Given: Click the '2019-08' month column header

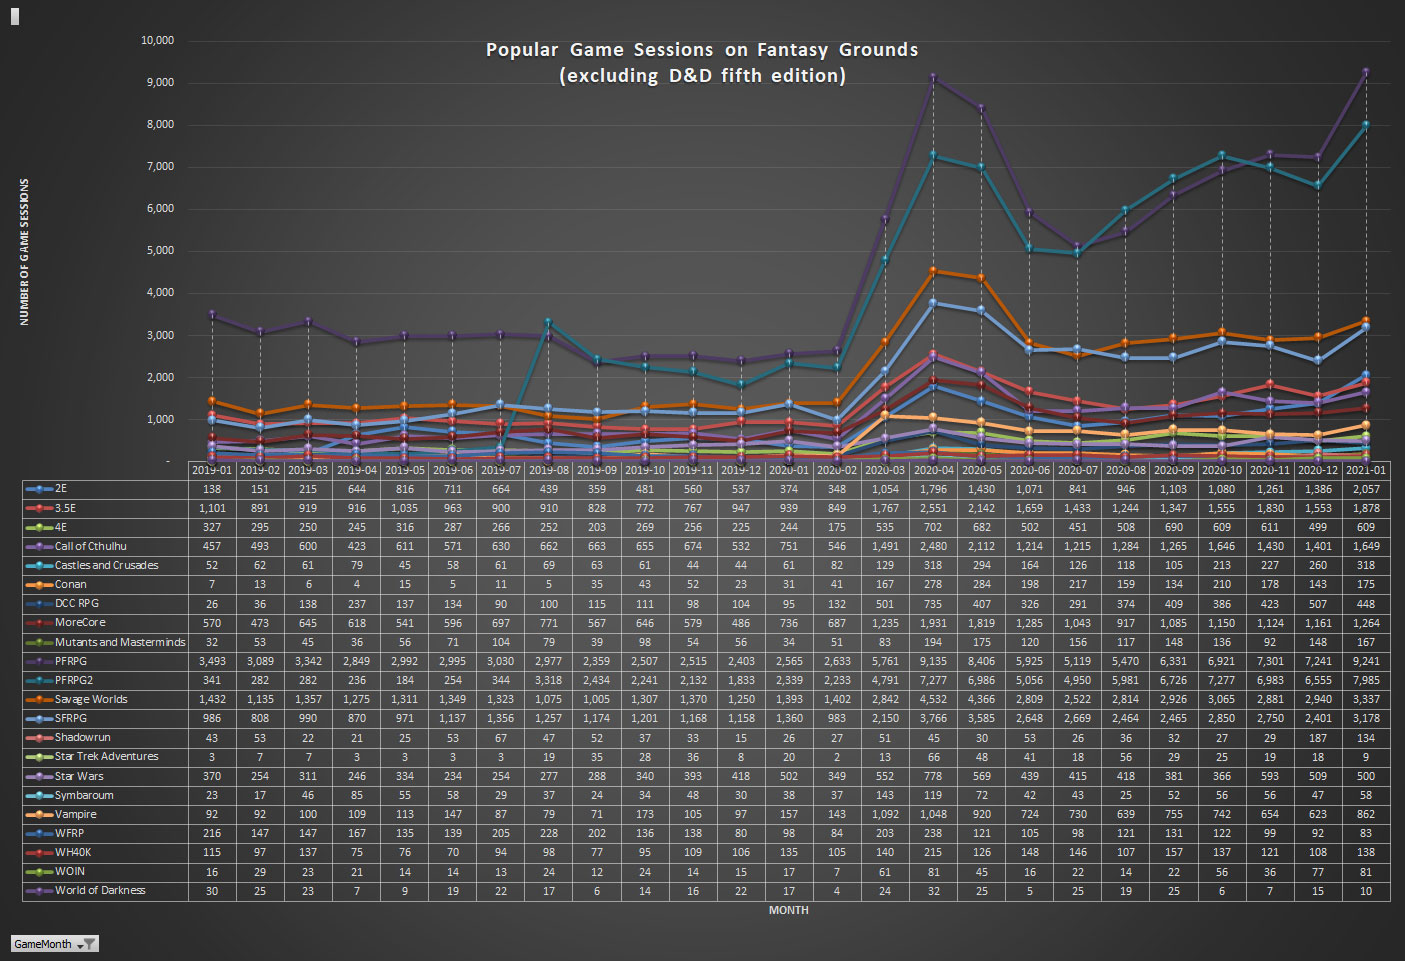Looking at the screenshot, I should click(549, 470).
